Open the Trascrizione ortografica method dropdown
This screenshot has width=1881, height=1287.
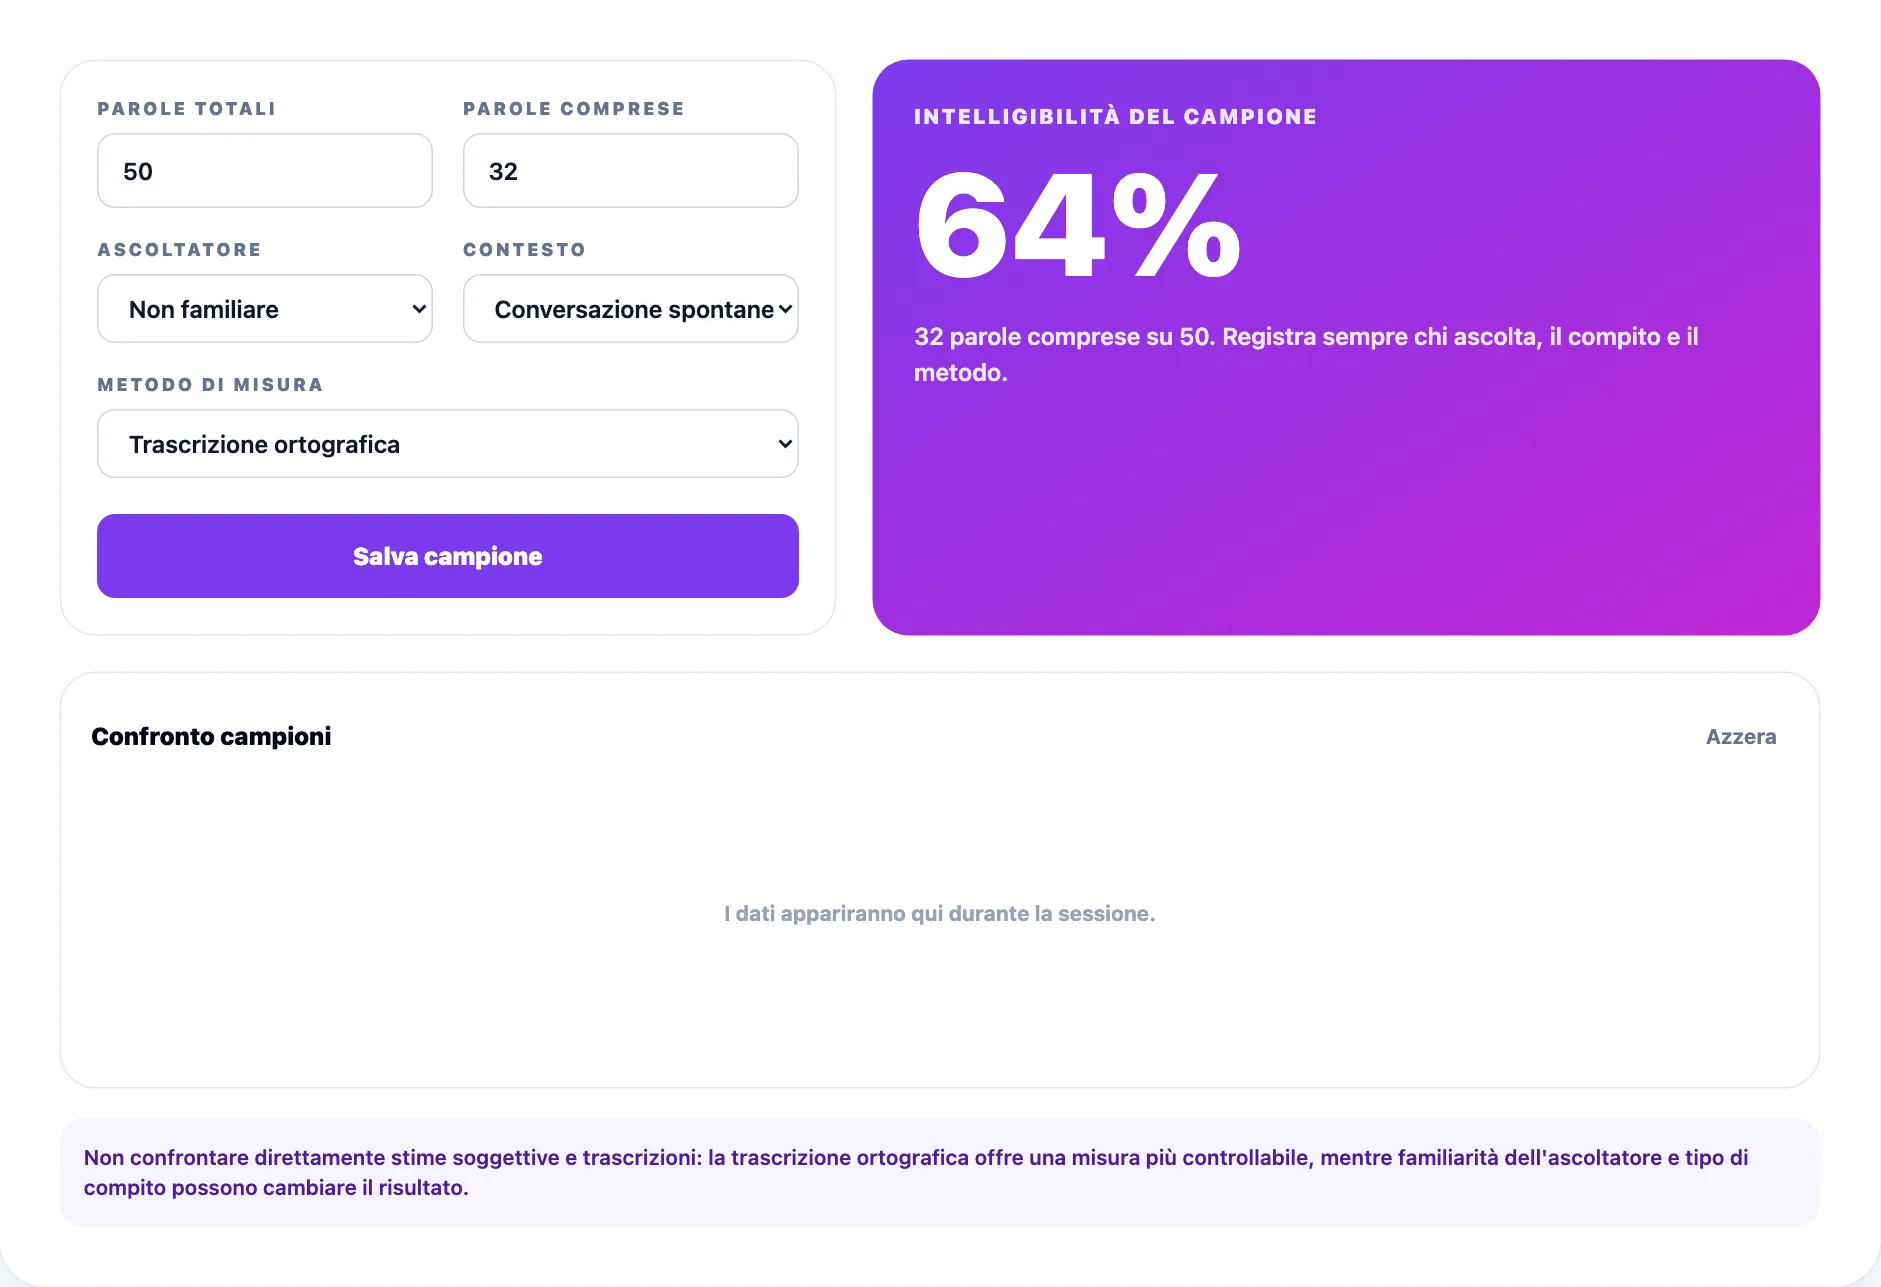(448, 444)
